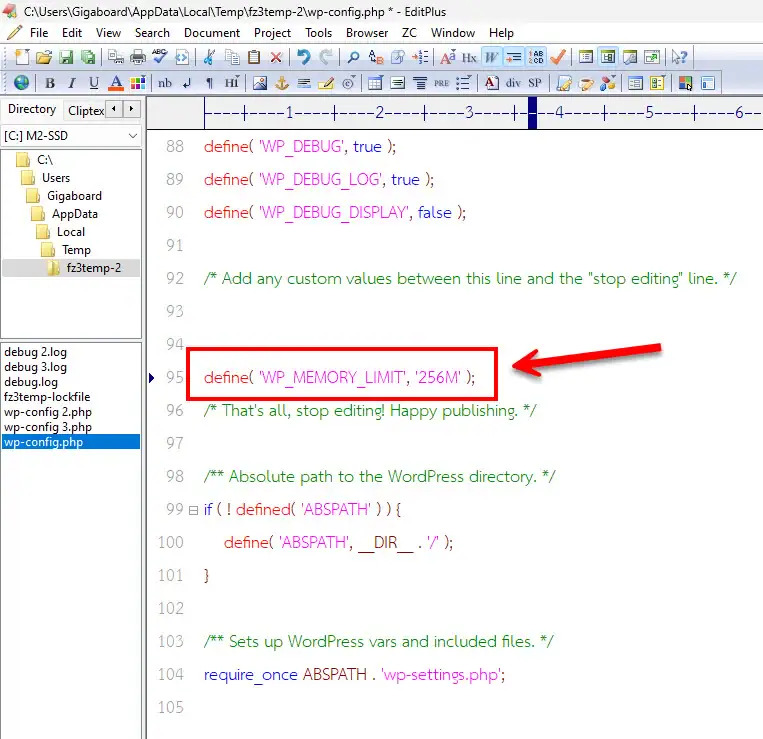Insert div tag

513,83
